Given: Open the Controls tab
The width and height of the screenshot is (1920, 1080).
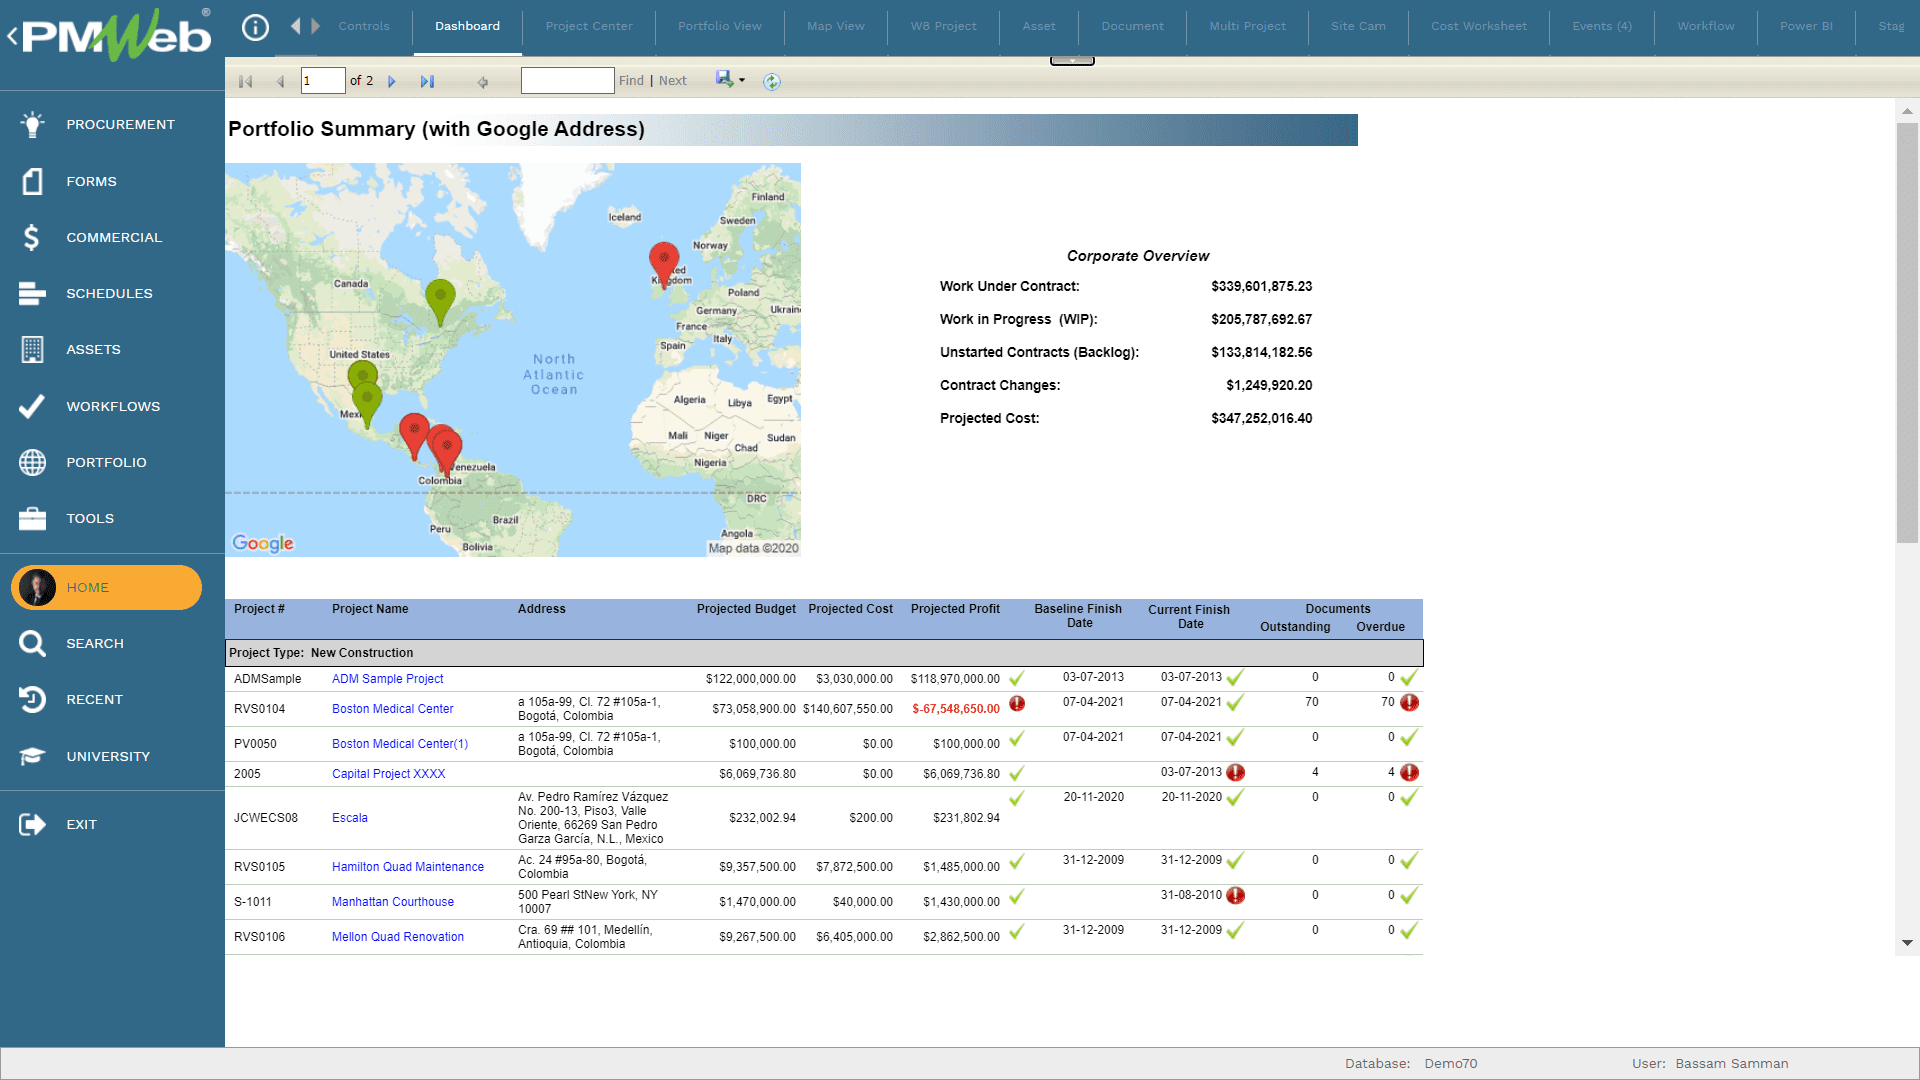Looking at the screenshot, I should [364, 26].
